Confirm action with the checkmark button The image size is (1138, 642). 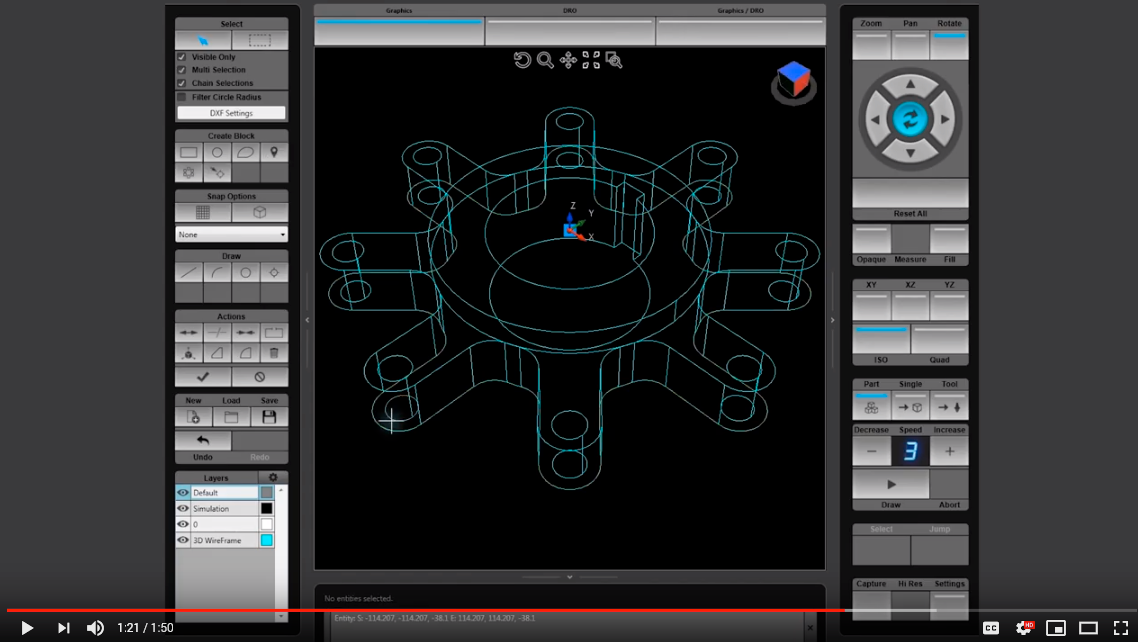tap(203, 376)
